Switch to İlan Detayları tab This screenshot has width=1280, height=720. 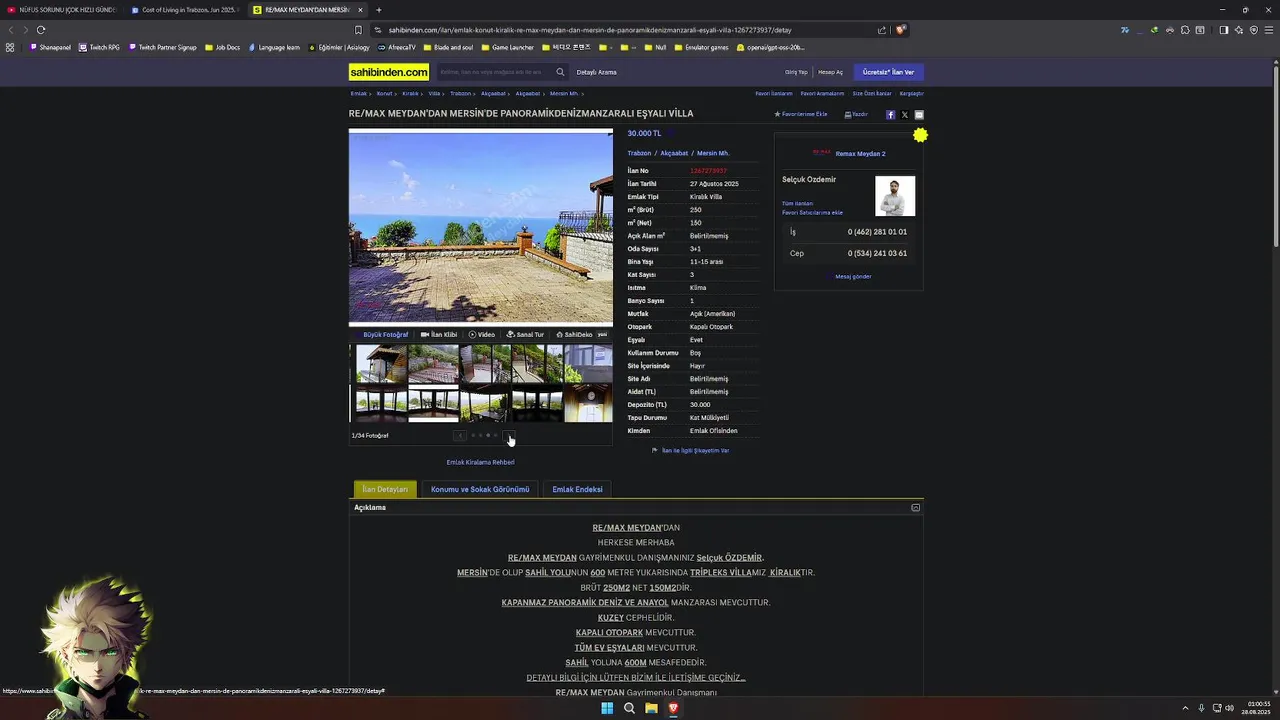coord(385,489)
